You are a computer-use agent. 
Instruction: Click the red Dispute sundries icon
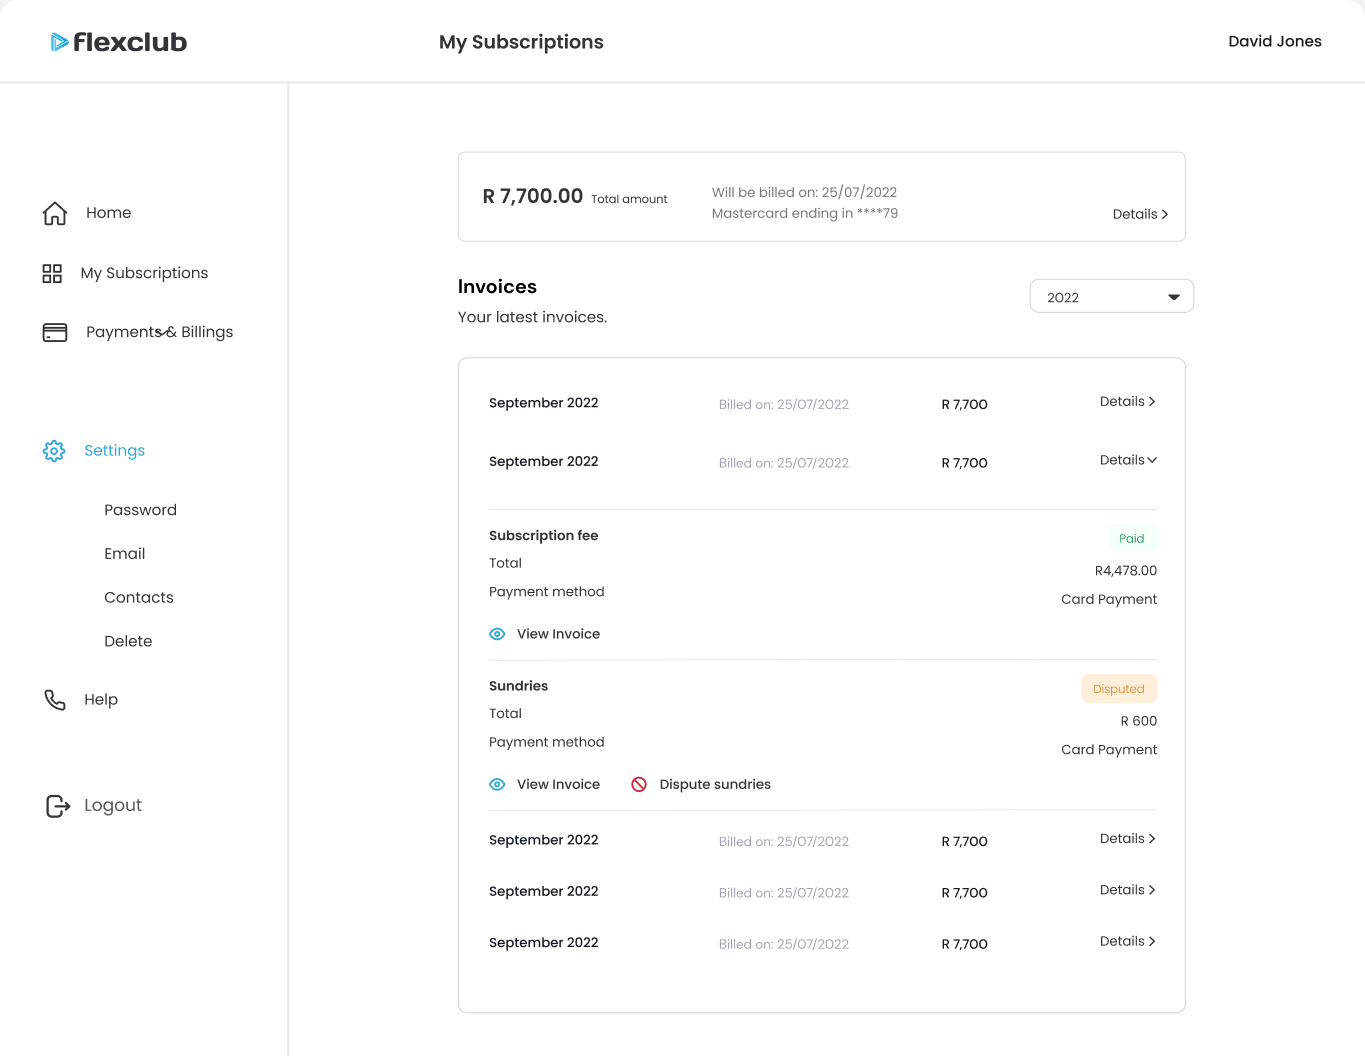[x=639, y=785]
